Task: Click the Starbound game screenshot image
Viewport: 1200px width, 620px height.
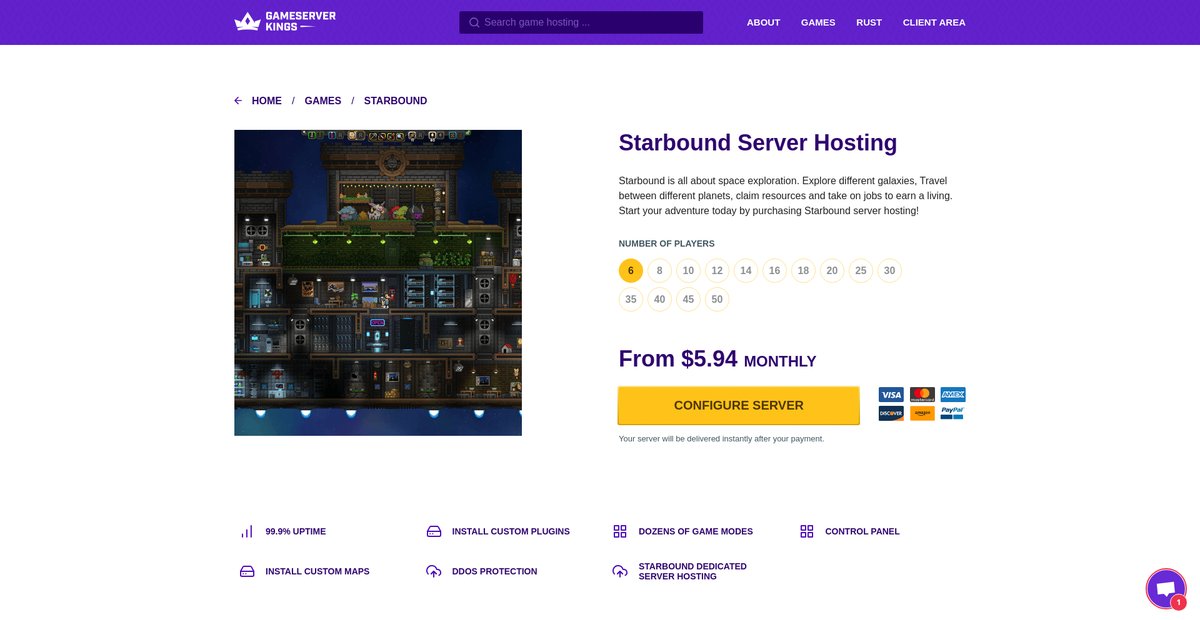Action: (378, 283)
